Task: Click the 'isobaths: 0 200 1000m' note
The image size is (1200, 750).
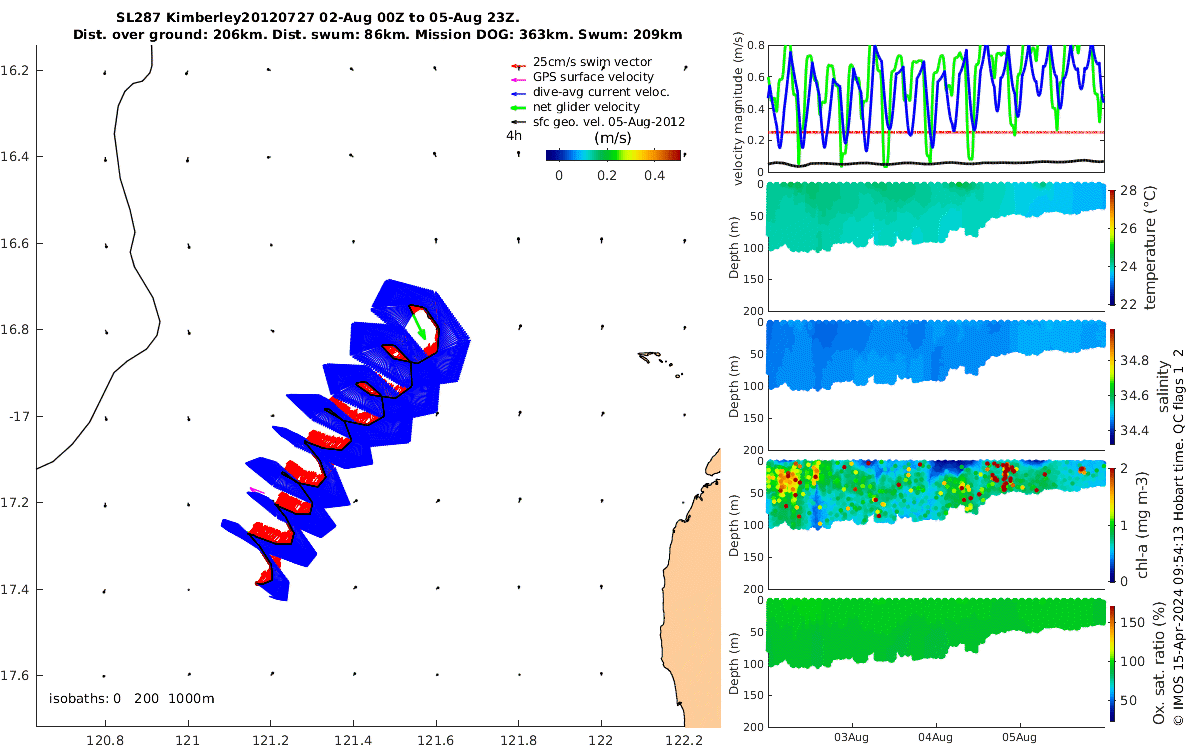Action: pos(132,698)
